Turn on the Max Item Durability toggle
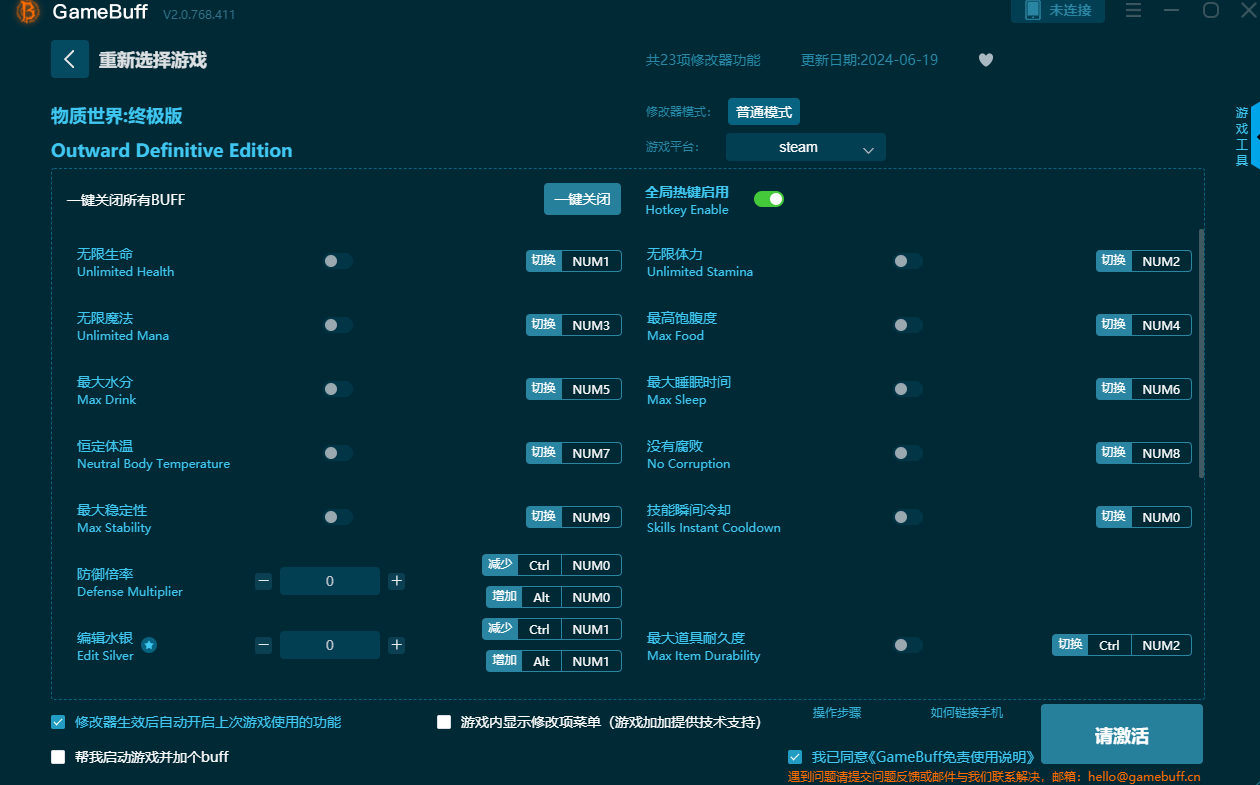 (x=907, y=645)
